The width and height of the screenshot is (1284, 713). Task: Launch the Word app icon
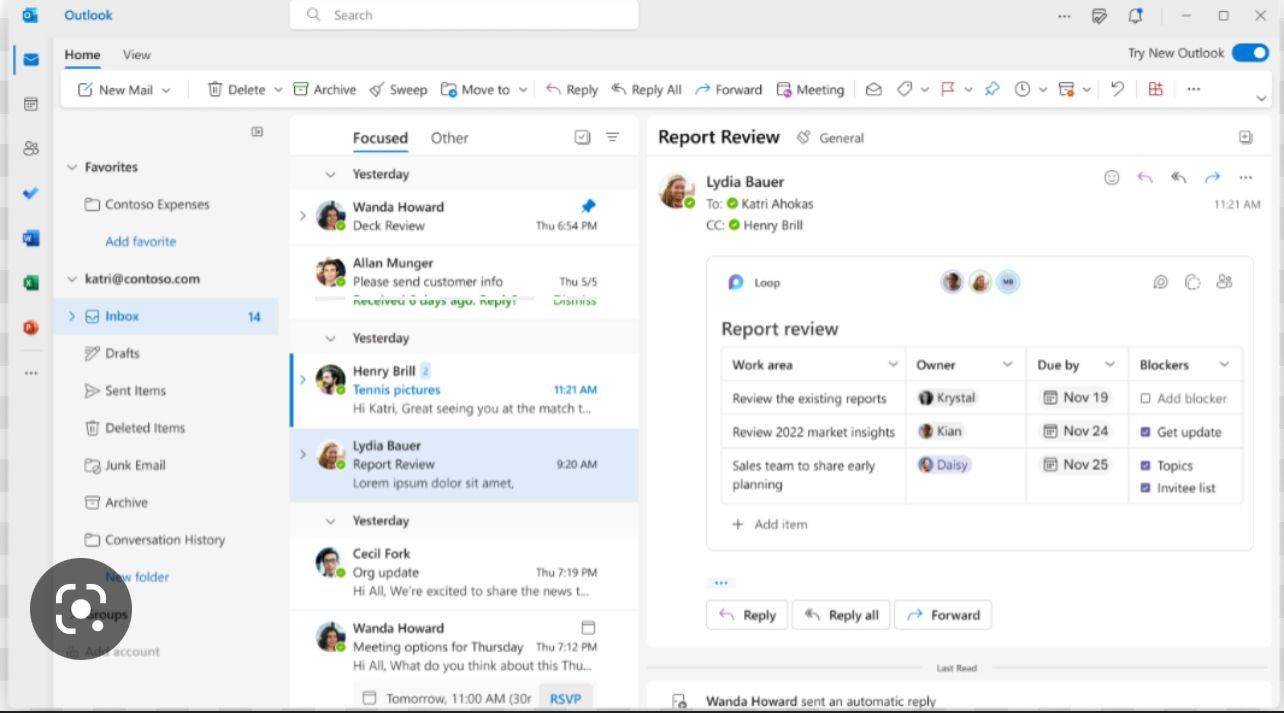31,238
